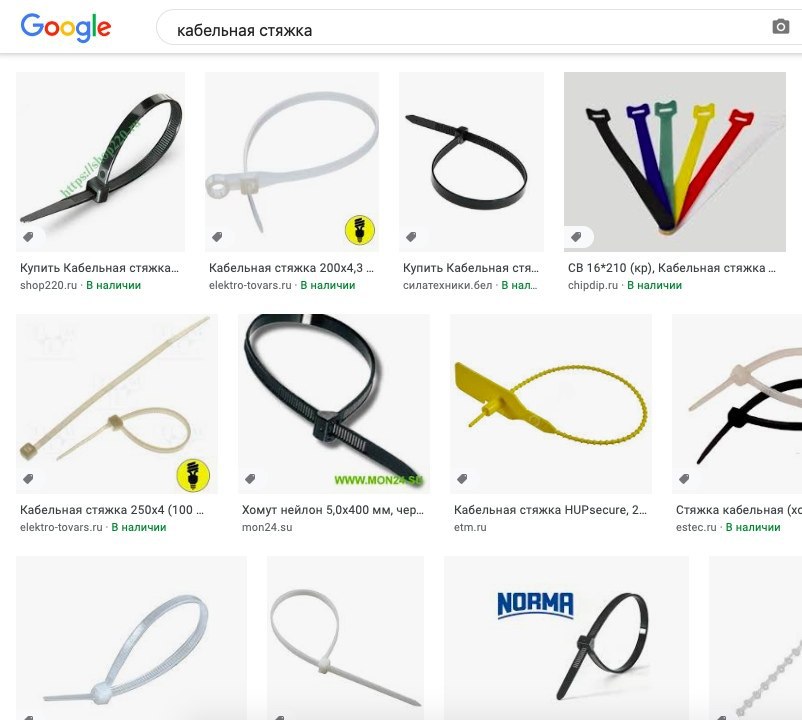Click tag icon on yellow HUPsecure tie image

pos(462,479)
